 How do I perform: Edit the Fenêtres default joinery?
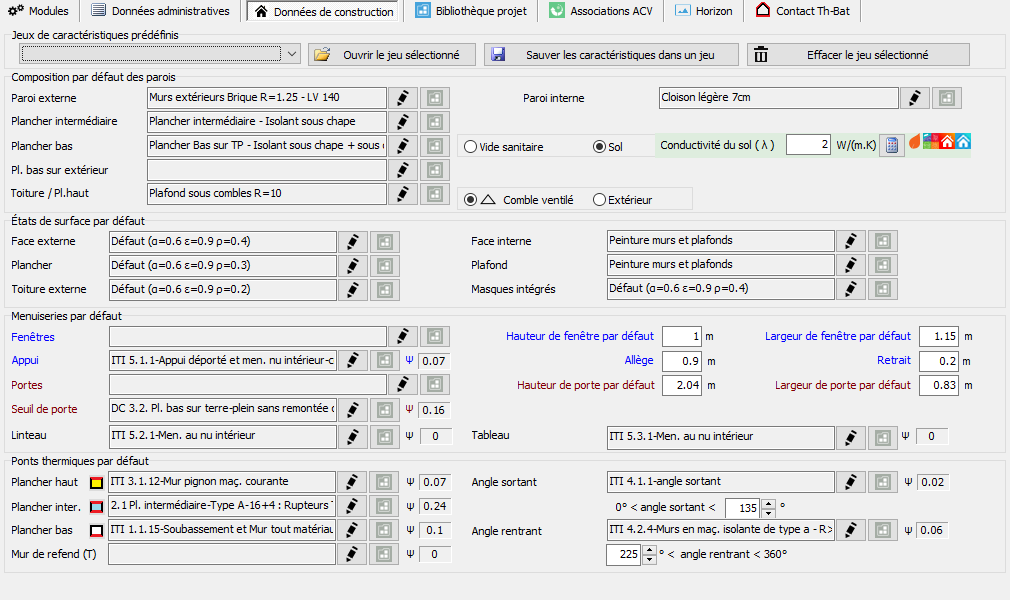coord(403,336)
